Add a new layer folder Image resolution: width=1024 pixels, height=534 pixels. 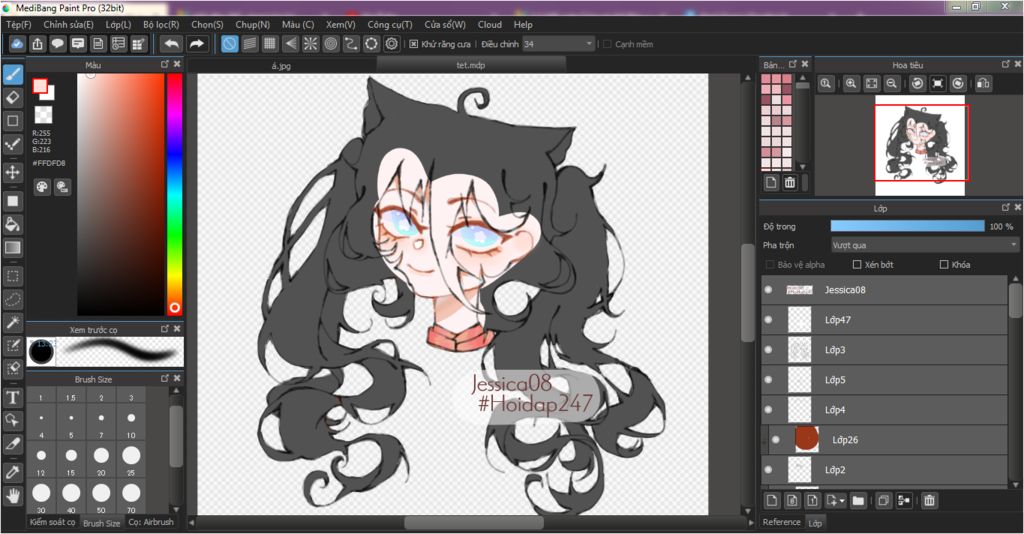coord(858,501)
